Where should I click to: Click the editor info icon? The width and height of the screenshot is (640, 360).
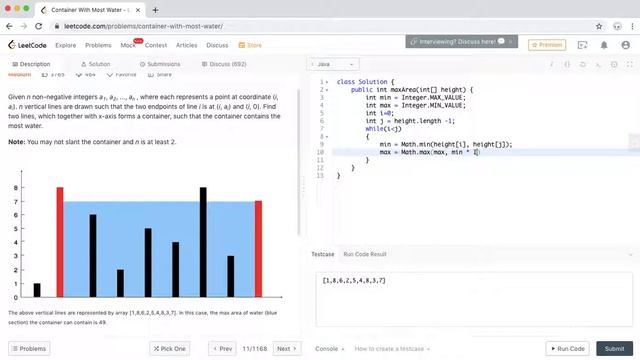click(x=552, y=64)
